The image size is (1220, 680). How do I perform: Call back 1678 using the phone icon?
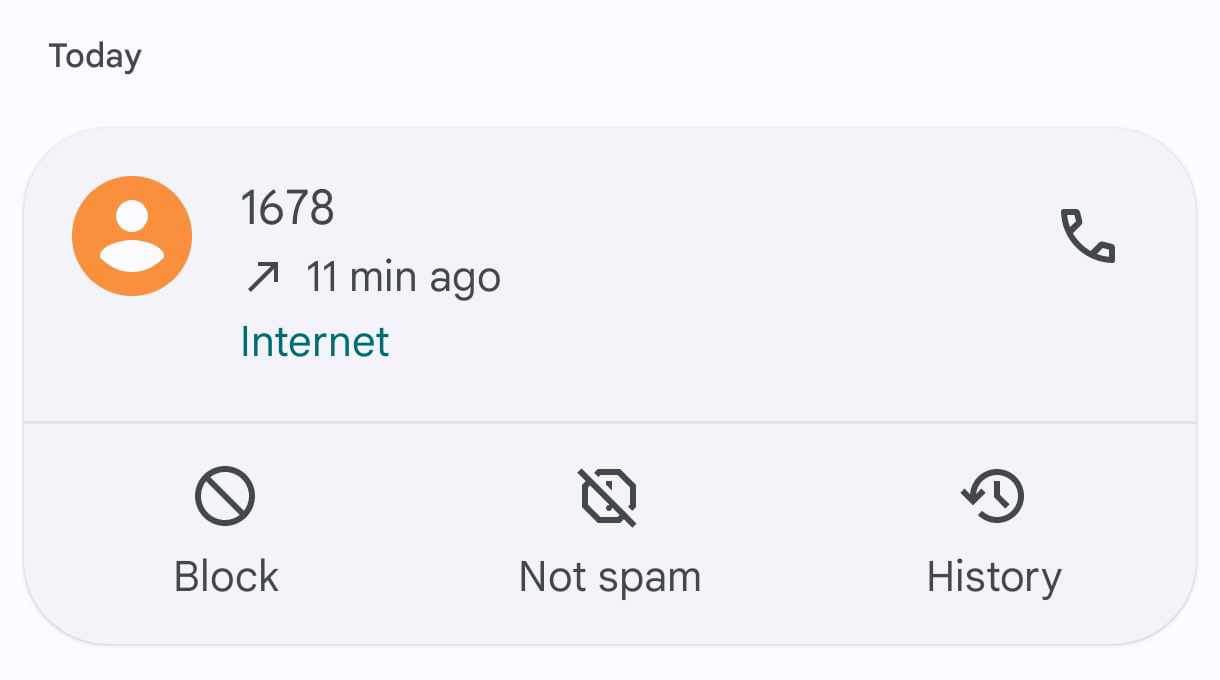1087,236
